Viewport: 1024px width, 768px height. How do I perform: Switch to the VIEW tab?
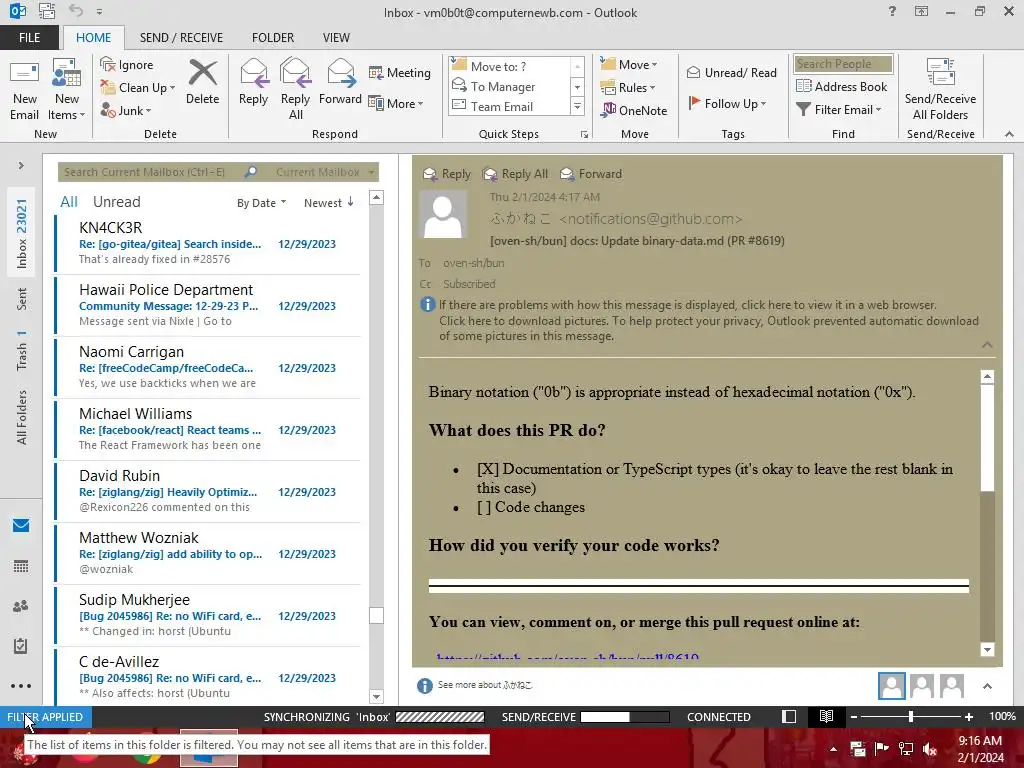[x=336, y=38]
